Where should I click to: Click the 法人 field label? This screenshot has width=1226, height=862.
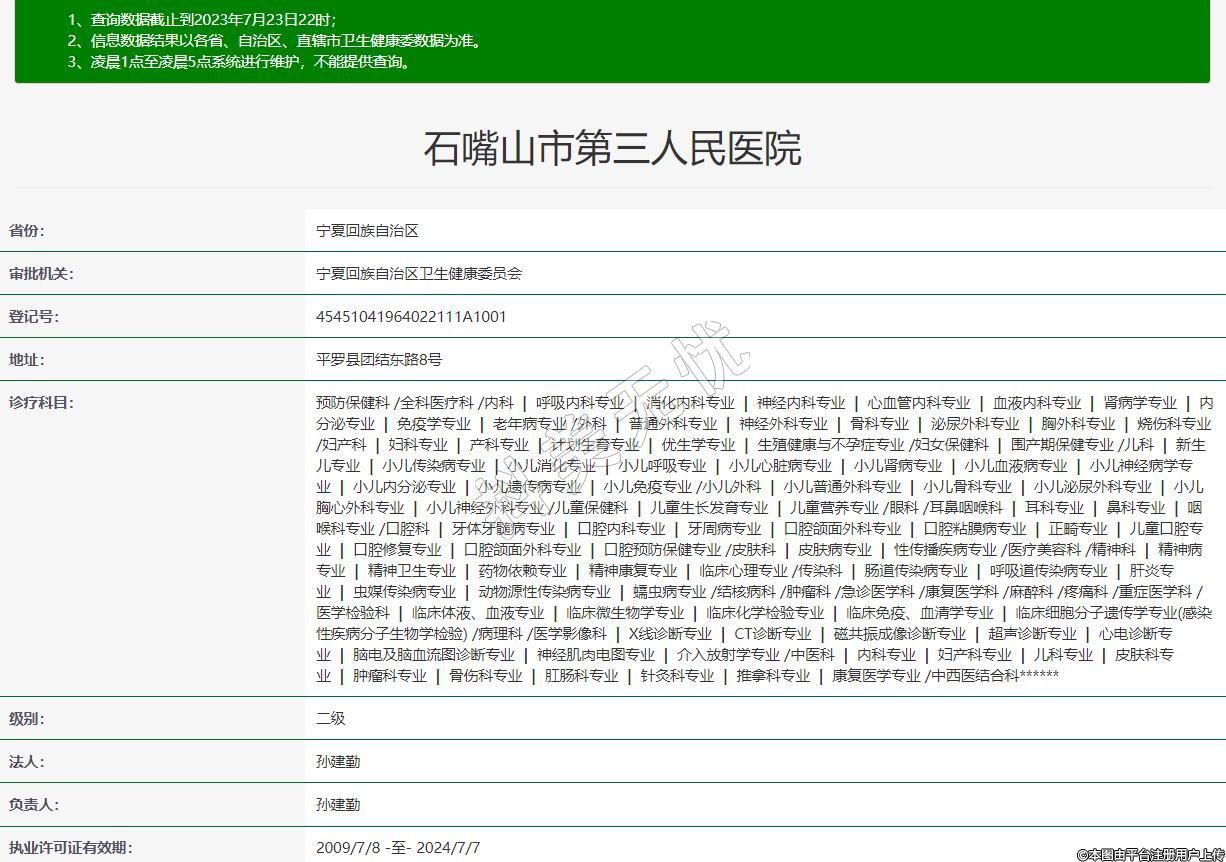[27, 761]
